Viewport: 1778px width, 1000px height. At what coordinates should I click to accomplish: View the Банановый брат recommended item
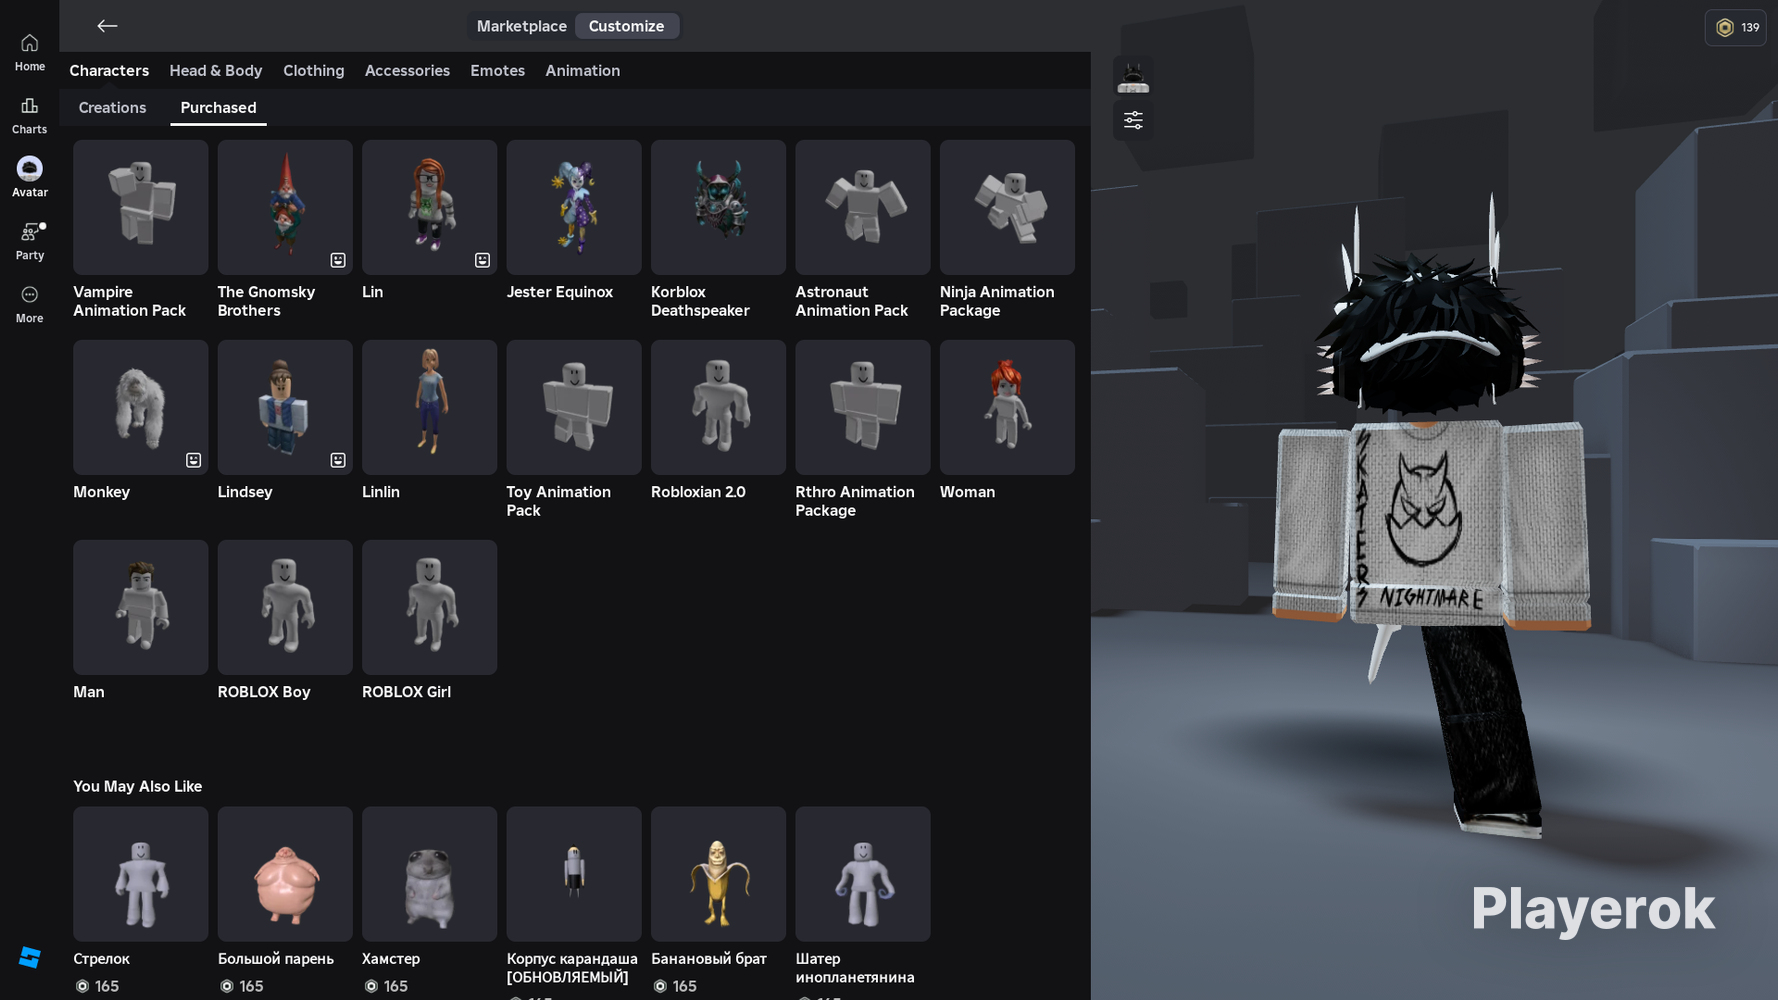point(718,874)
